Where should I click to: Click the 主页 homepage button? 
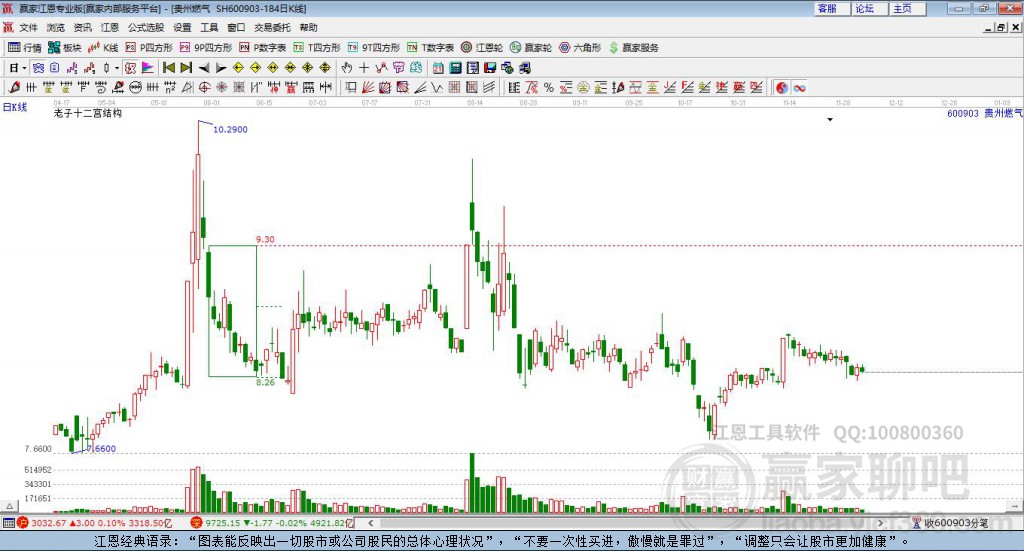pyautogui.click(x=907, y=8)
